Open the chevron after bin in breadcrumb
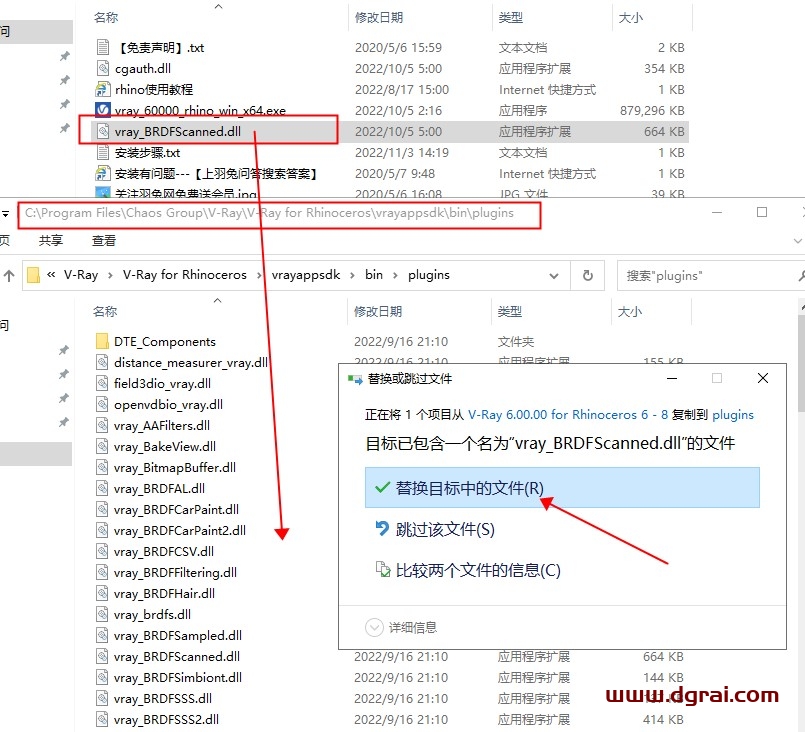 [394, 275]
